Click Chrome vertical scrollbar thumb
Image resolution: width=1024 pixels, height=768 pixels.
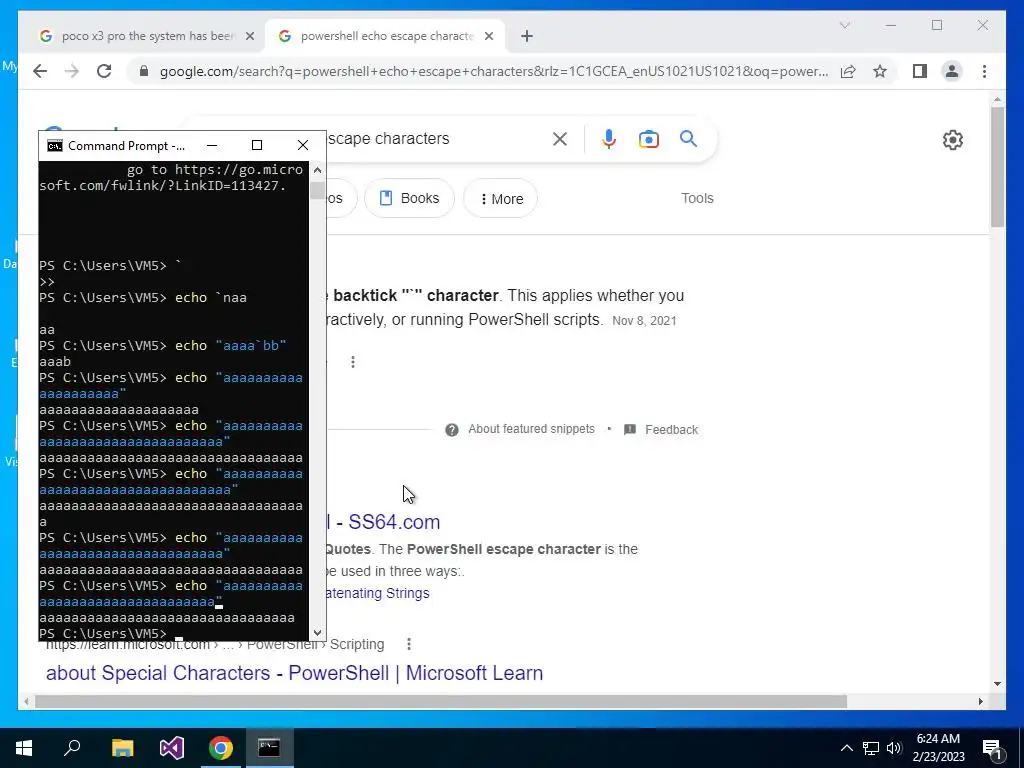[x=997, y=167]
